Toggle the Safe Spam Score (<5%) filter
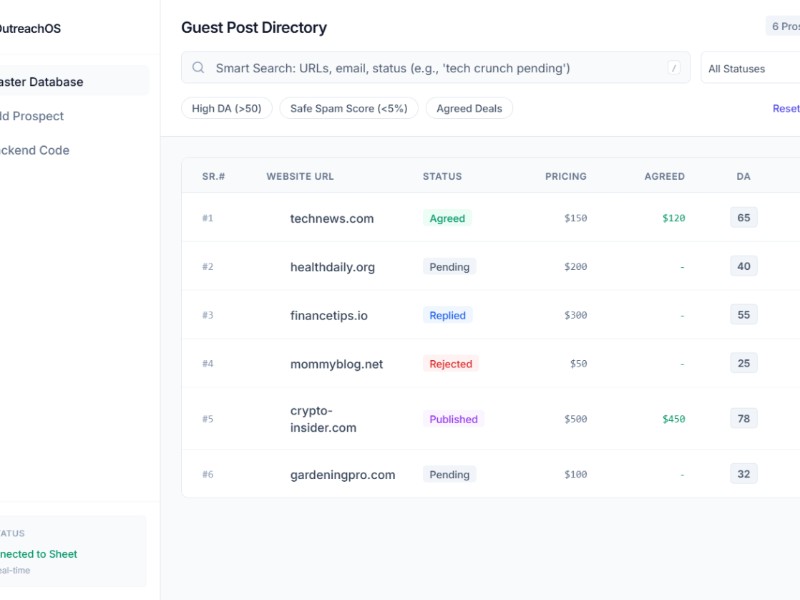Screen dimensions: 800x600 pyautogui.click(x=349, y=108)
